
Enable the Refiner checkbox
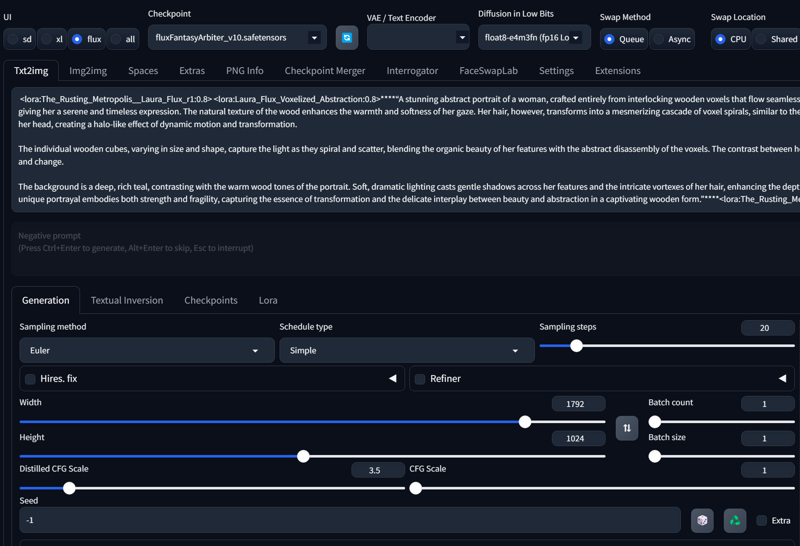point(420,379)
